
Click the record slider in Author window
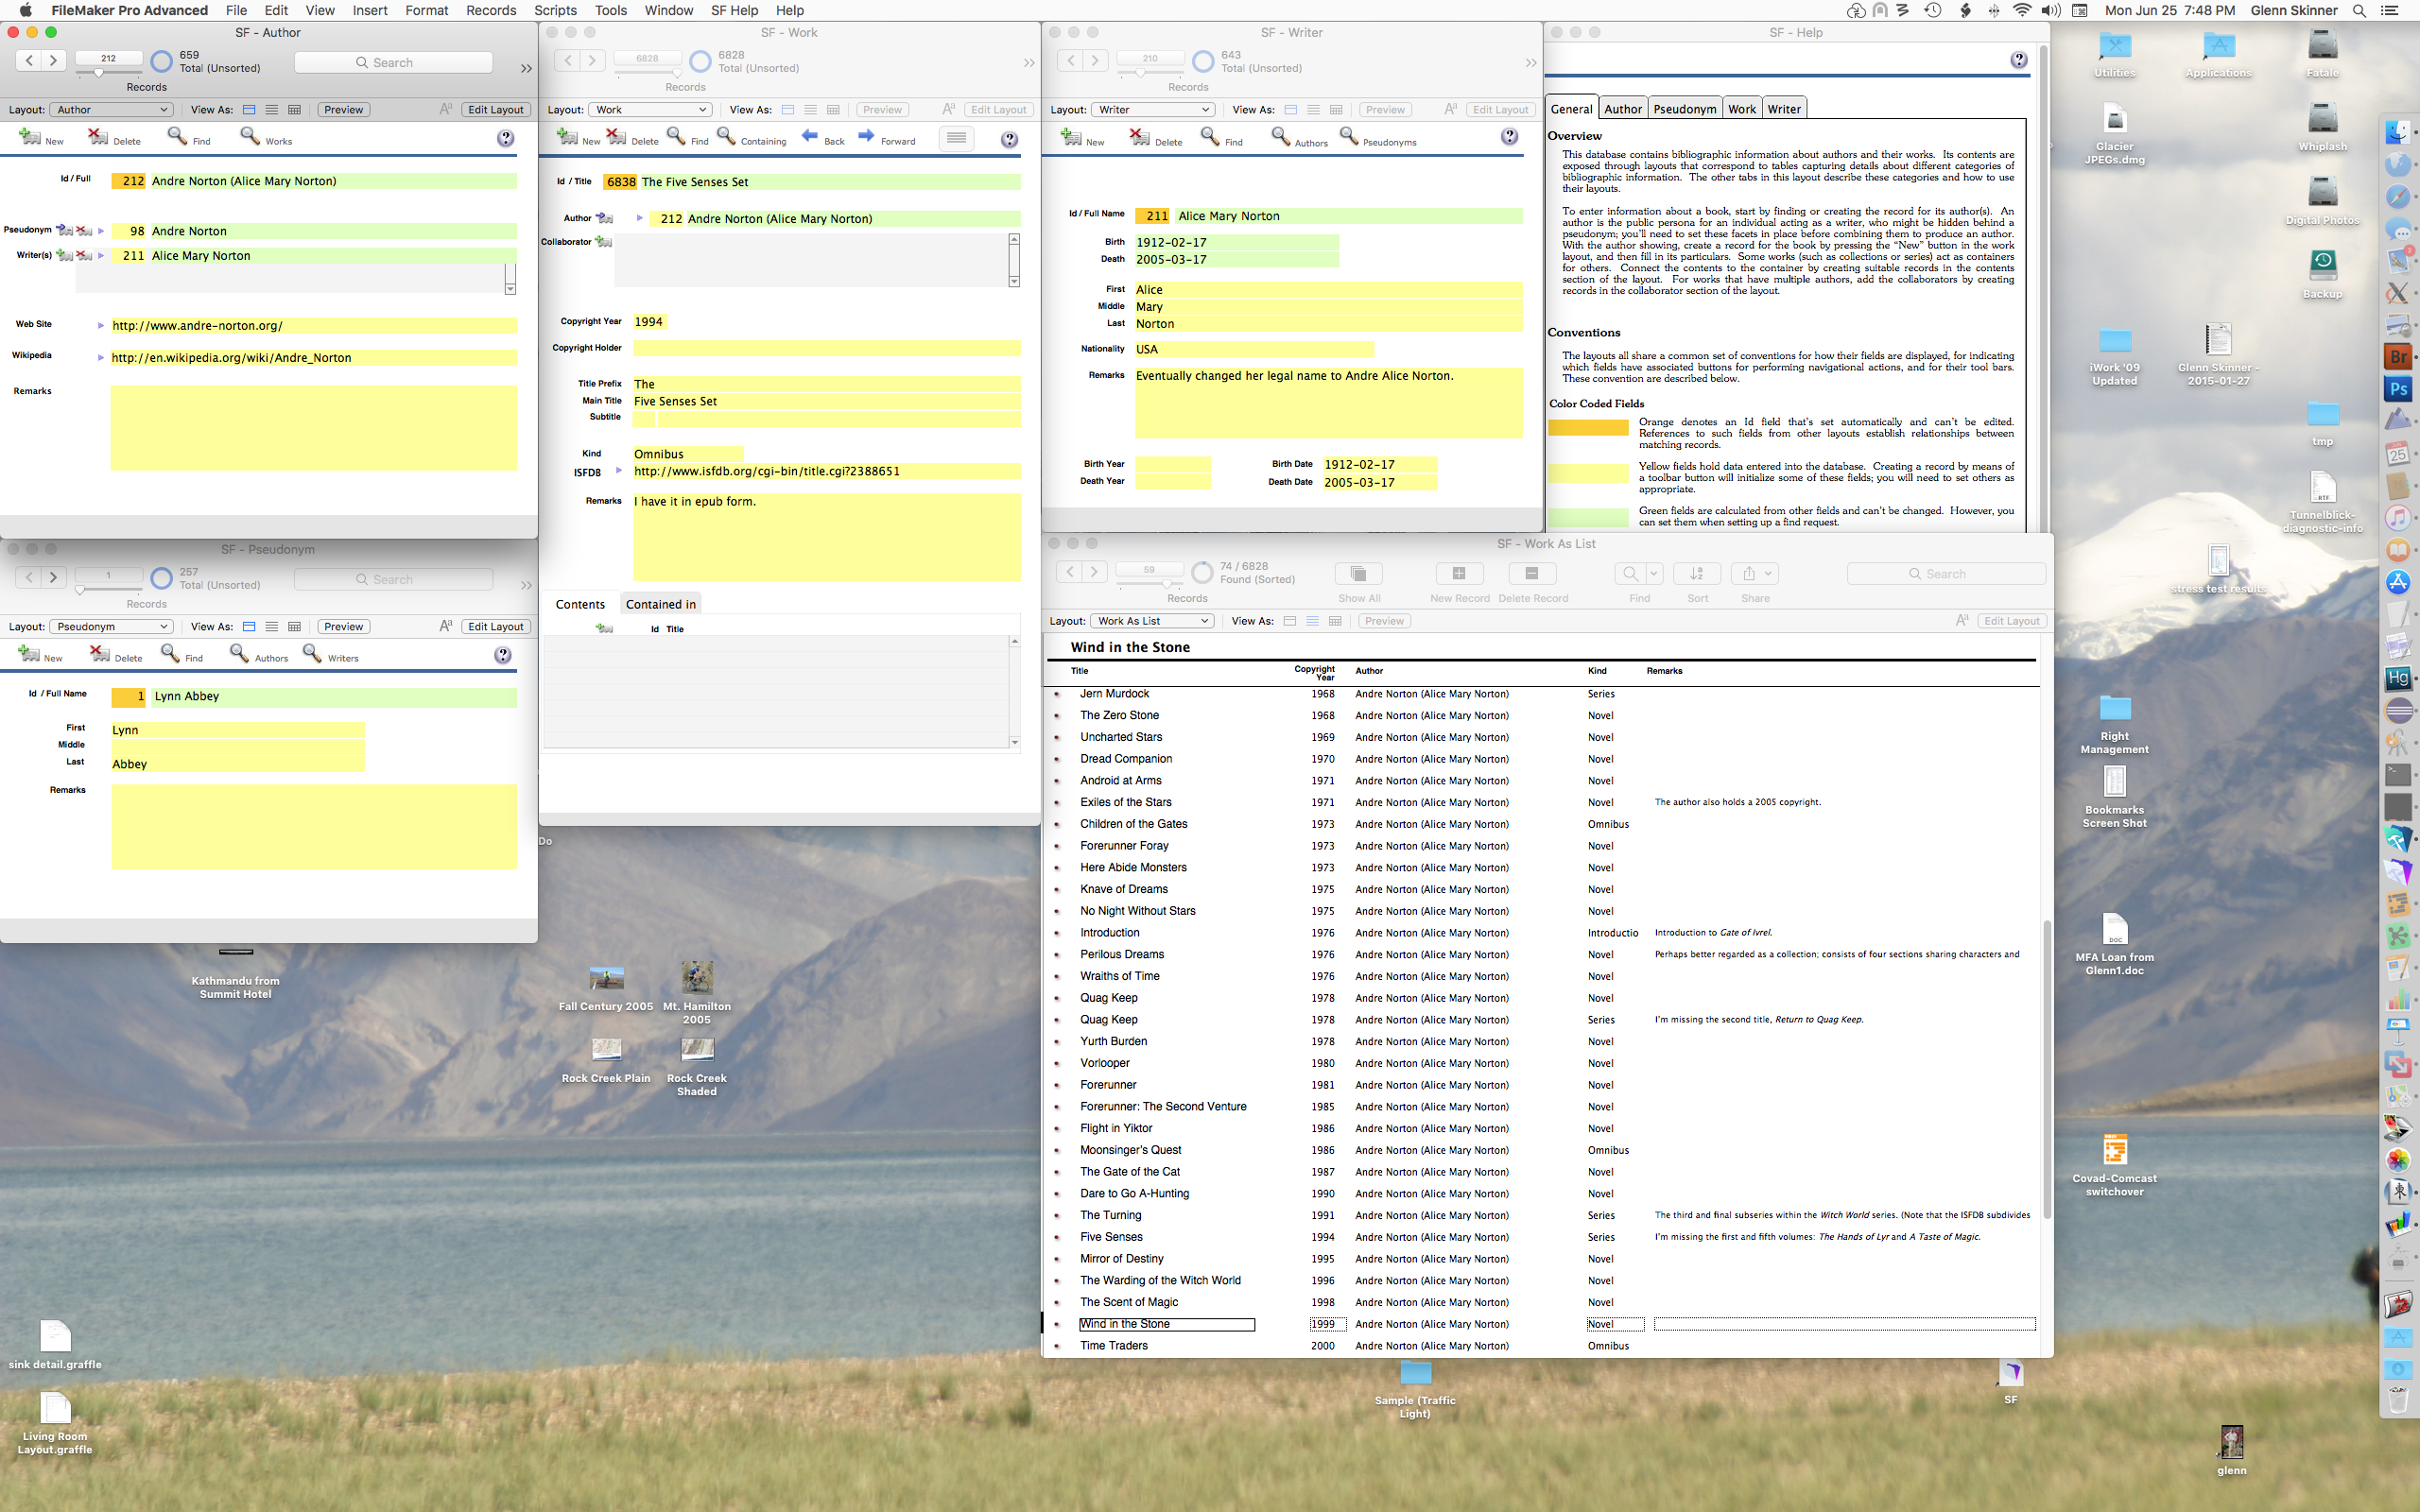coord(98,73)
